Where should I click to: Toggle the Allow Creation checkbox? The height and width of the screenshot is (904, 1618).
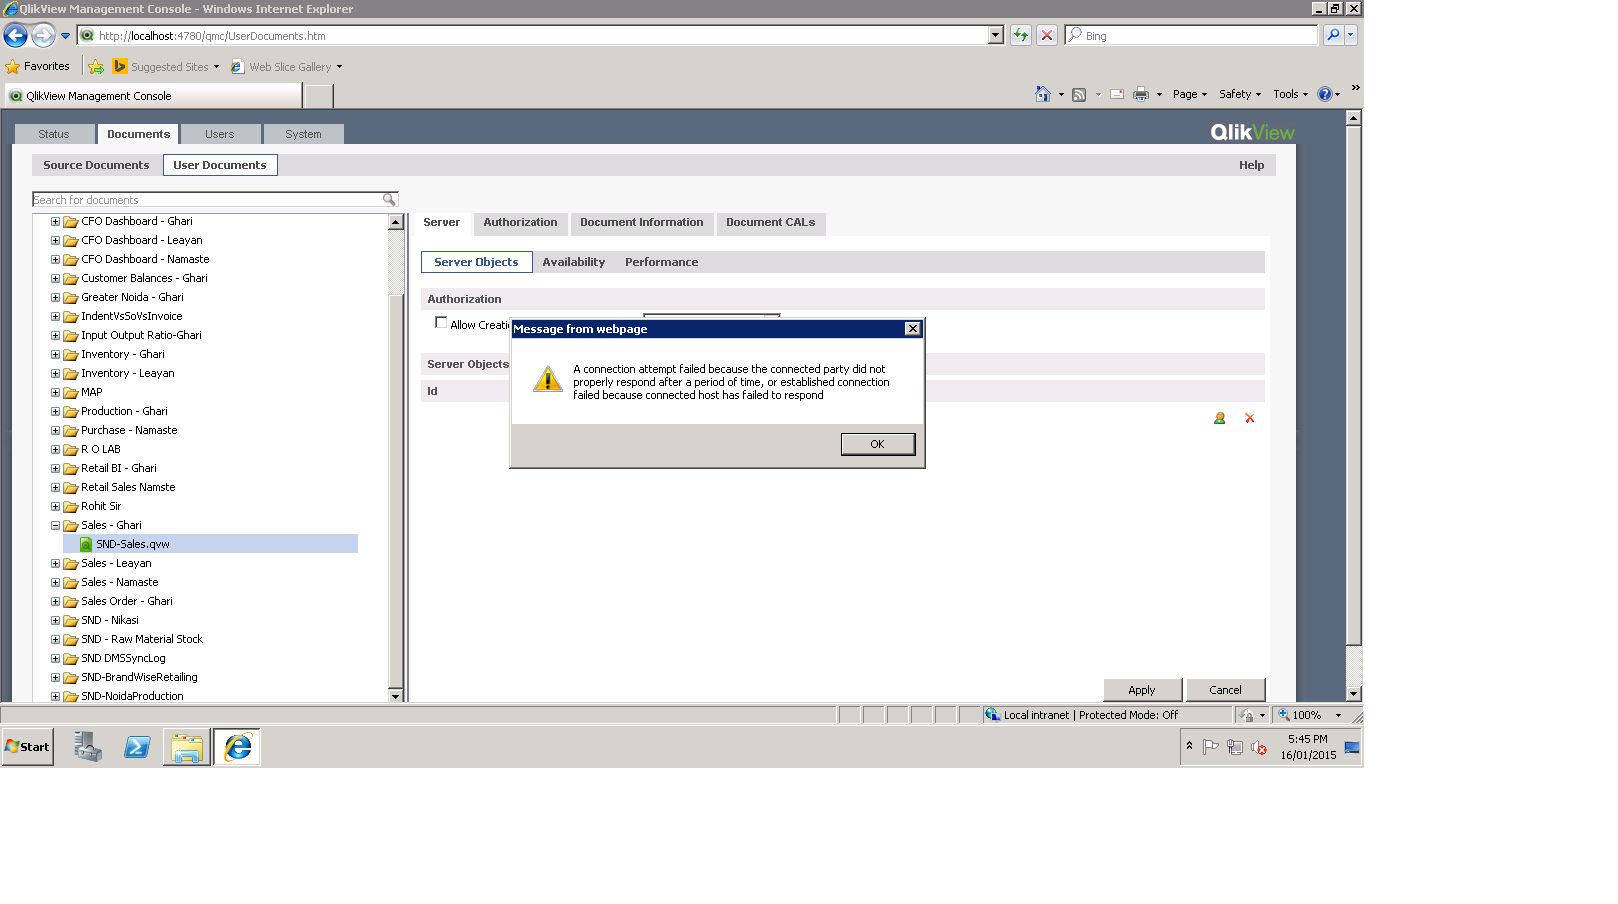pyautogui.click(x=441, y=323)
